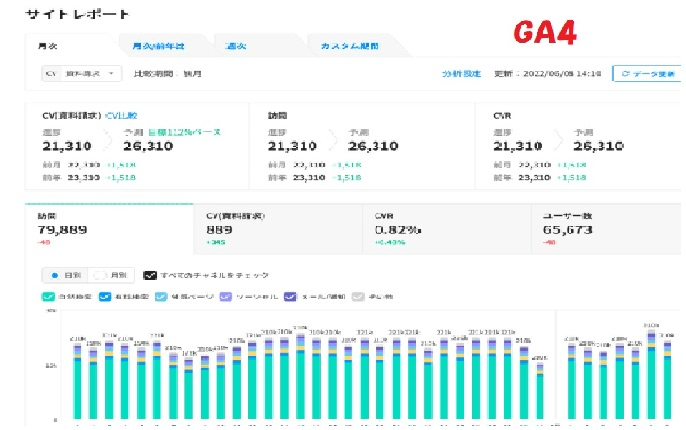Screen dimensions: 686x430
Task: Toggle the light blue 参照ページ channel checkbox
Action: pos(161,297)
